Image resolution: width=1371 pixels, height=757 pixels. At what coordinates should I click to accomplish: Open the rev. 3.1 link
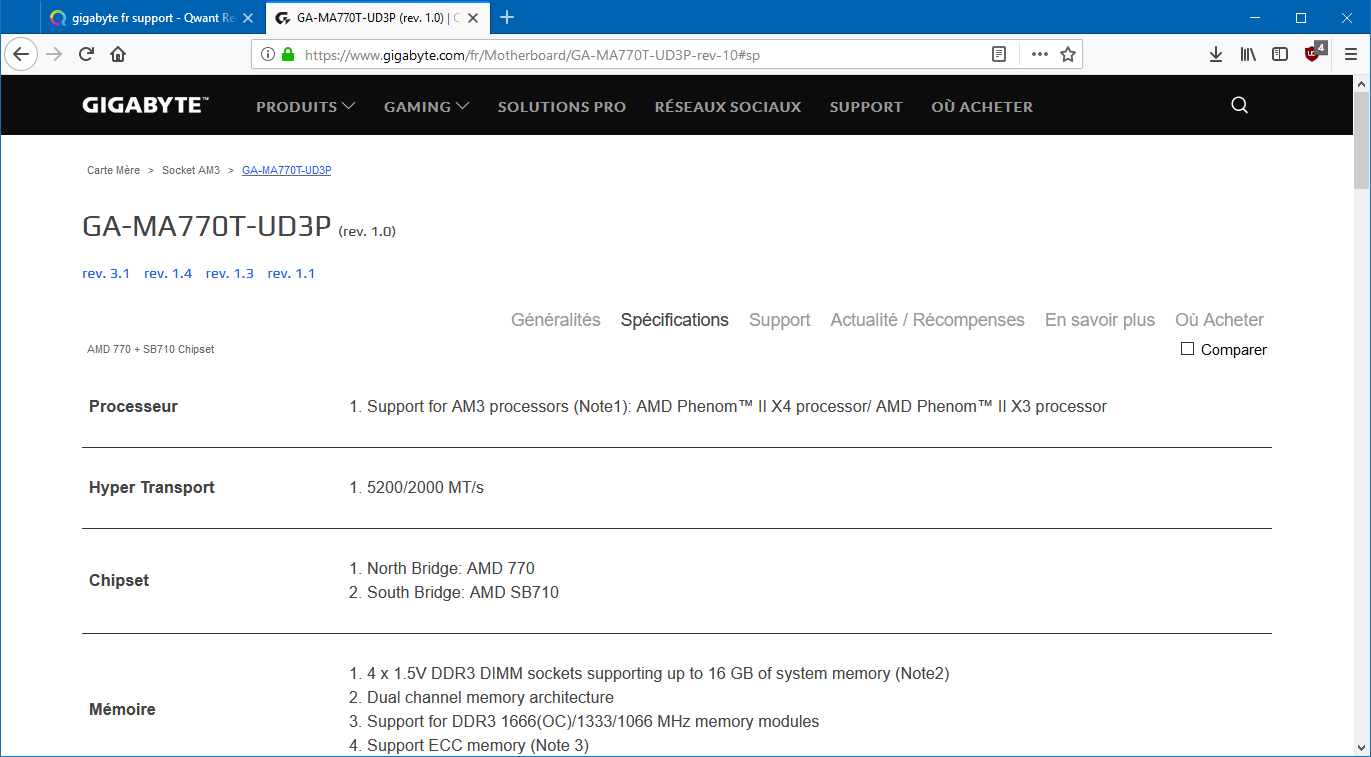tap(106, 273)
